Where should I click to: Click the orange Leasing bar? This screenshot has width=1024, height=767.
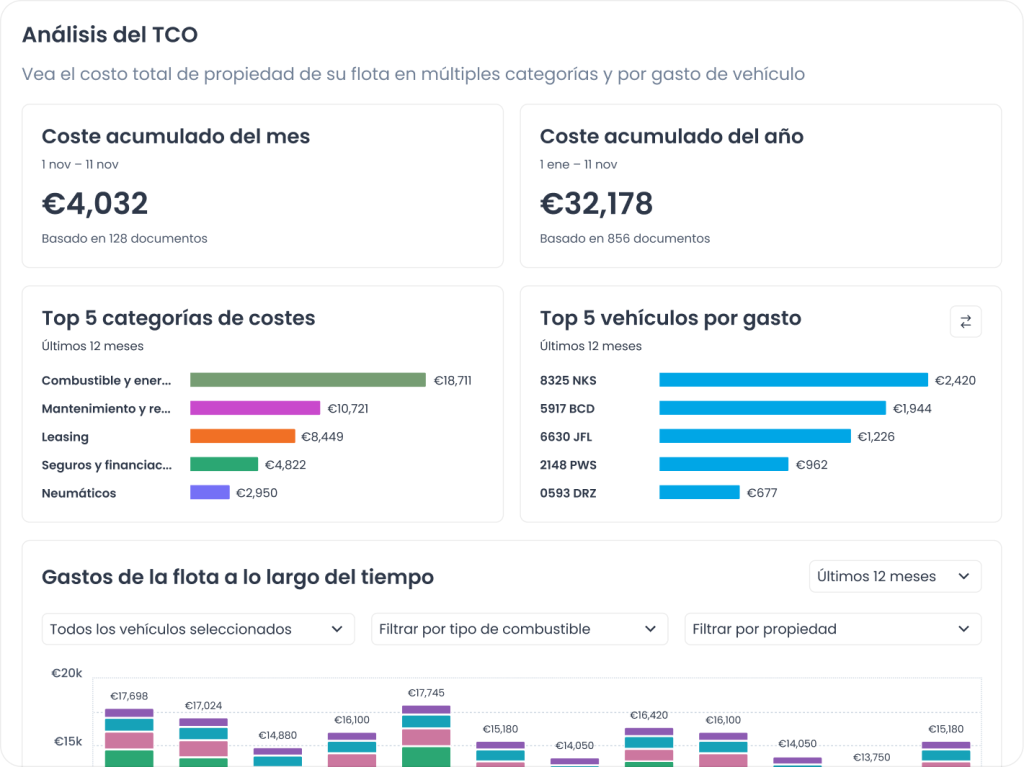pos(242,436)
